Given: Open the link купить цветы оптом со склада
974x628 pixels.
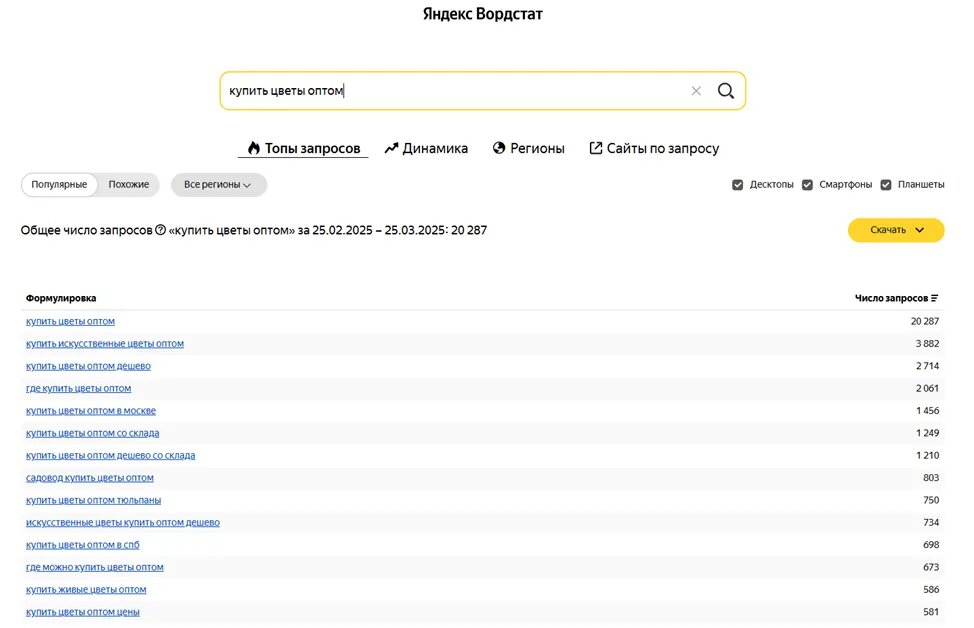Looking at the screenshot, I should [x=93, y=433].
